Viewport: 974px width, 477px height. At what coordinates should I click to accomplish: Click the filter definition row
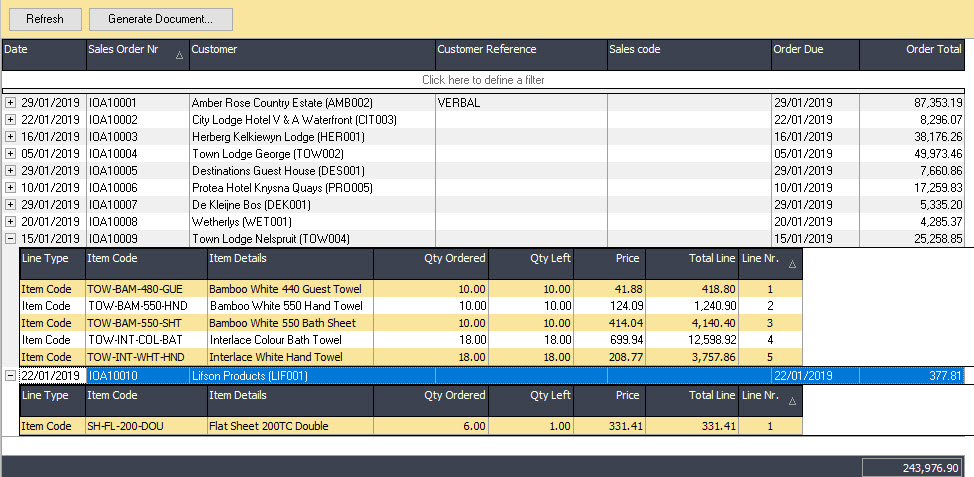pyautogui.click(x=482, y=80)
